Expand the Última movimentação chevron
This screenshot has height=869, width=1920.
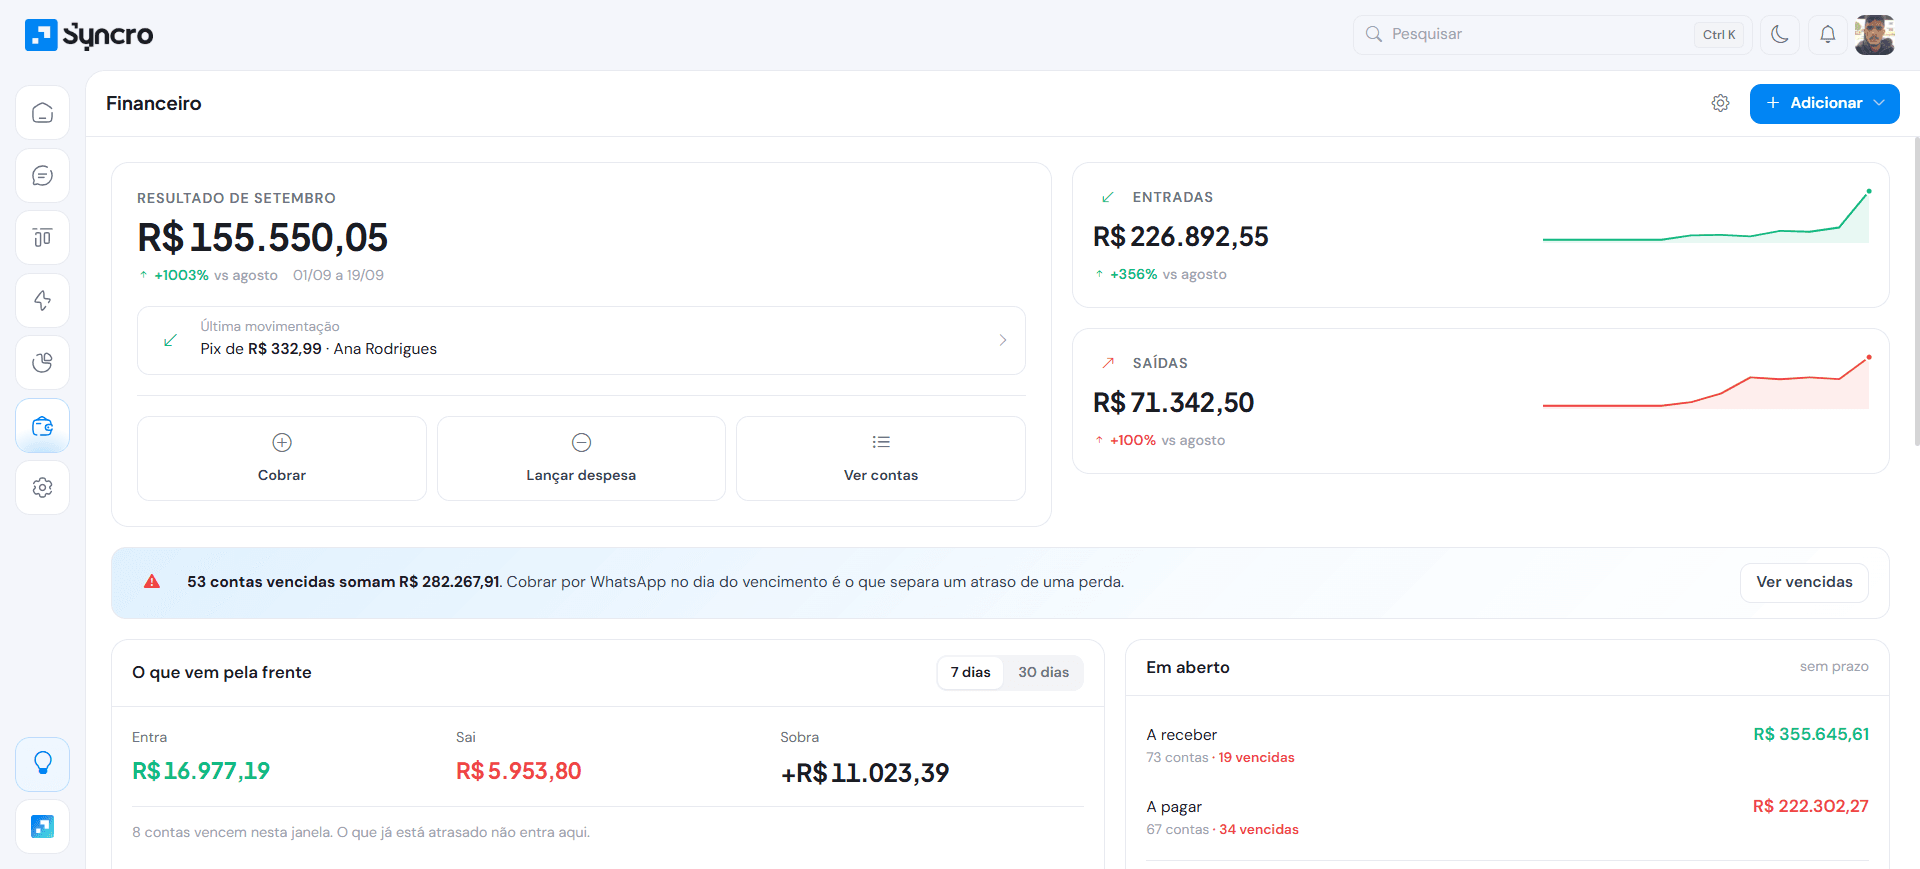(x=1003, y=340)
